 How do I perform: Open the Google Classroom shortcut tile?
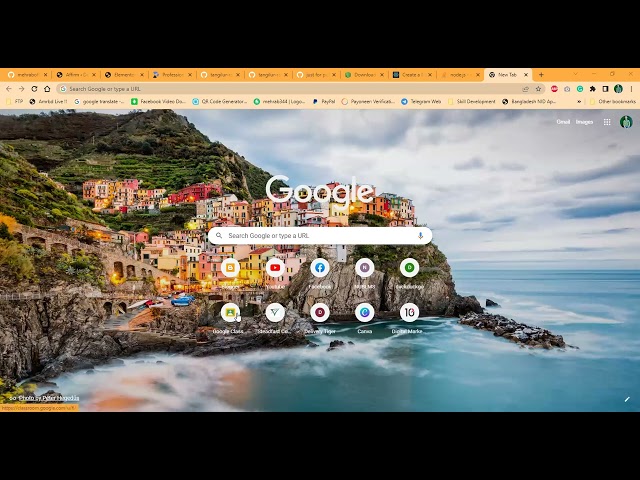(x=230, y=313)
